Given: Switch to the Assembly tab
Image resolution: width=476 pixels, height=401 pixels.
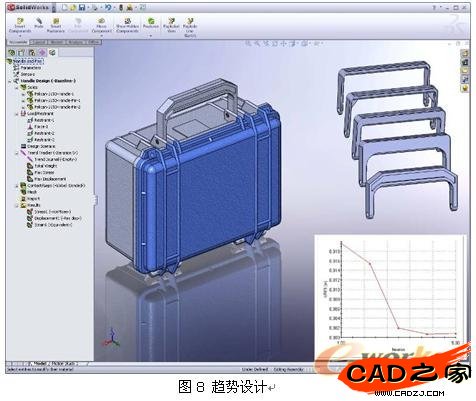Looking at the screenshot, I should coord(18,42).
